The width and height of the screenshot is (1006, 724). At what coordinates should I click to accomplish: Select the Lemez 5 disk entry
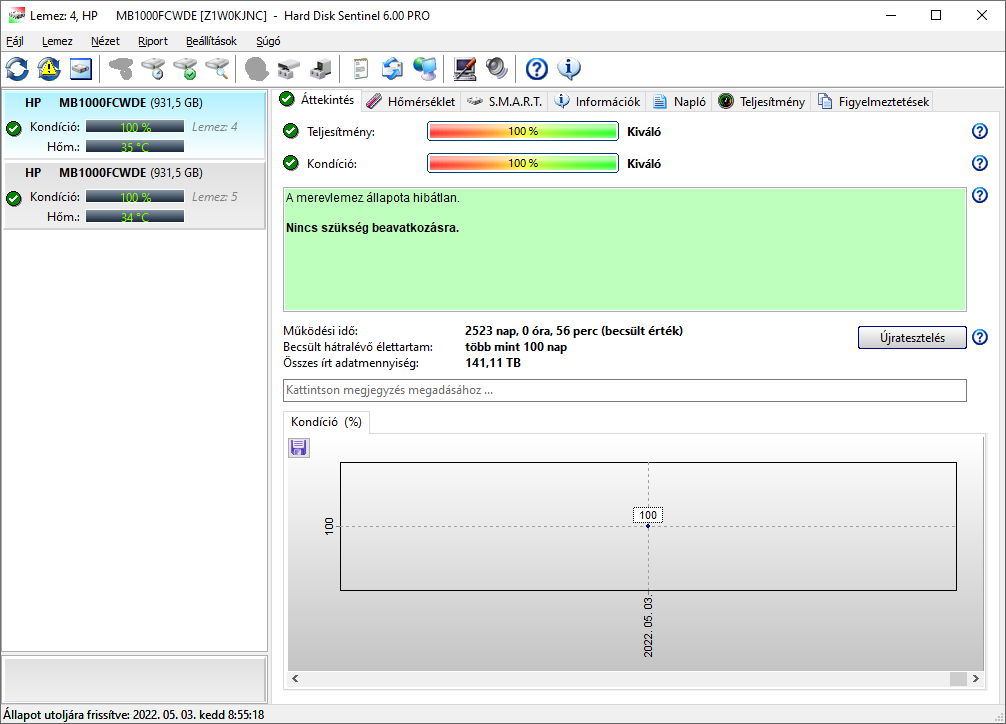135,195
